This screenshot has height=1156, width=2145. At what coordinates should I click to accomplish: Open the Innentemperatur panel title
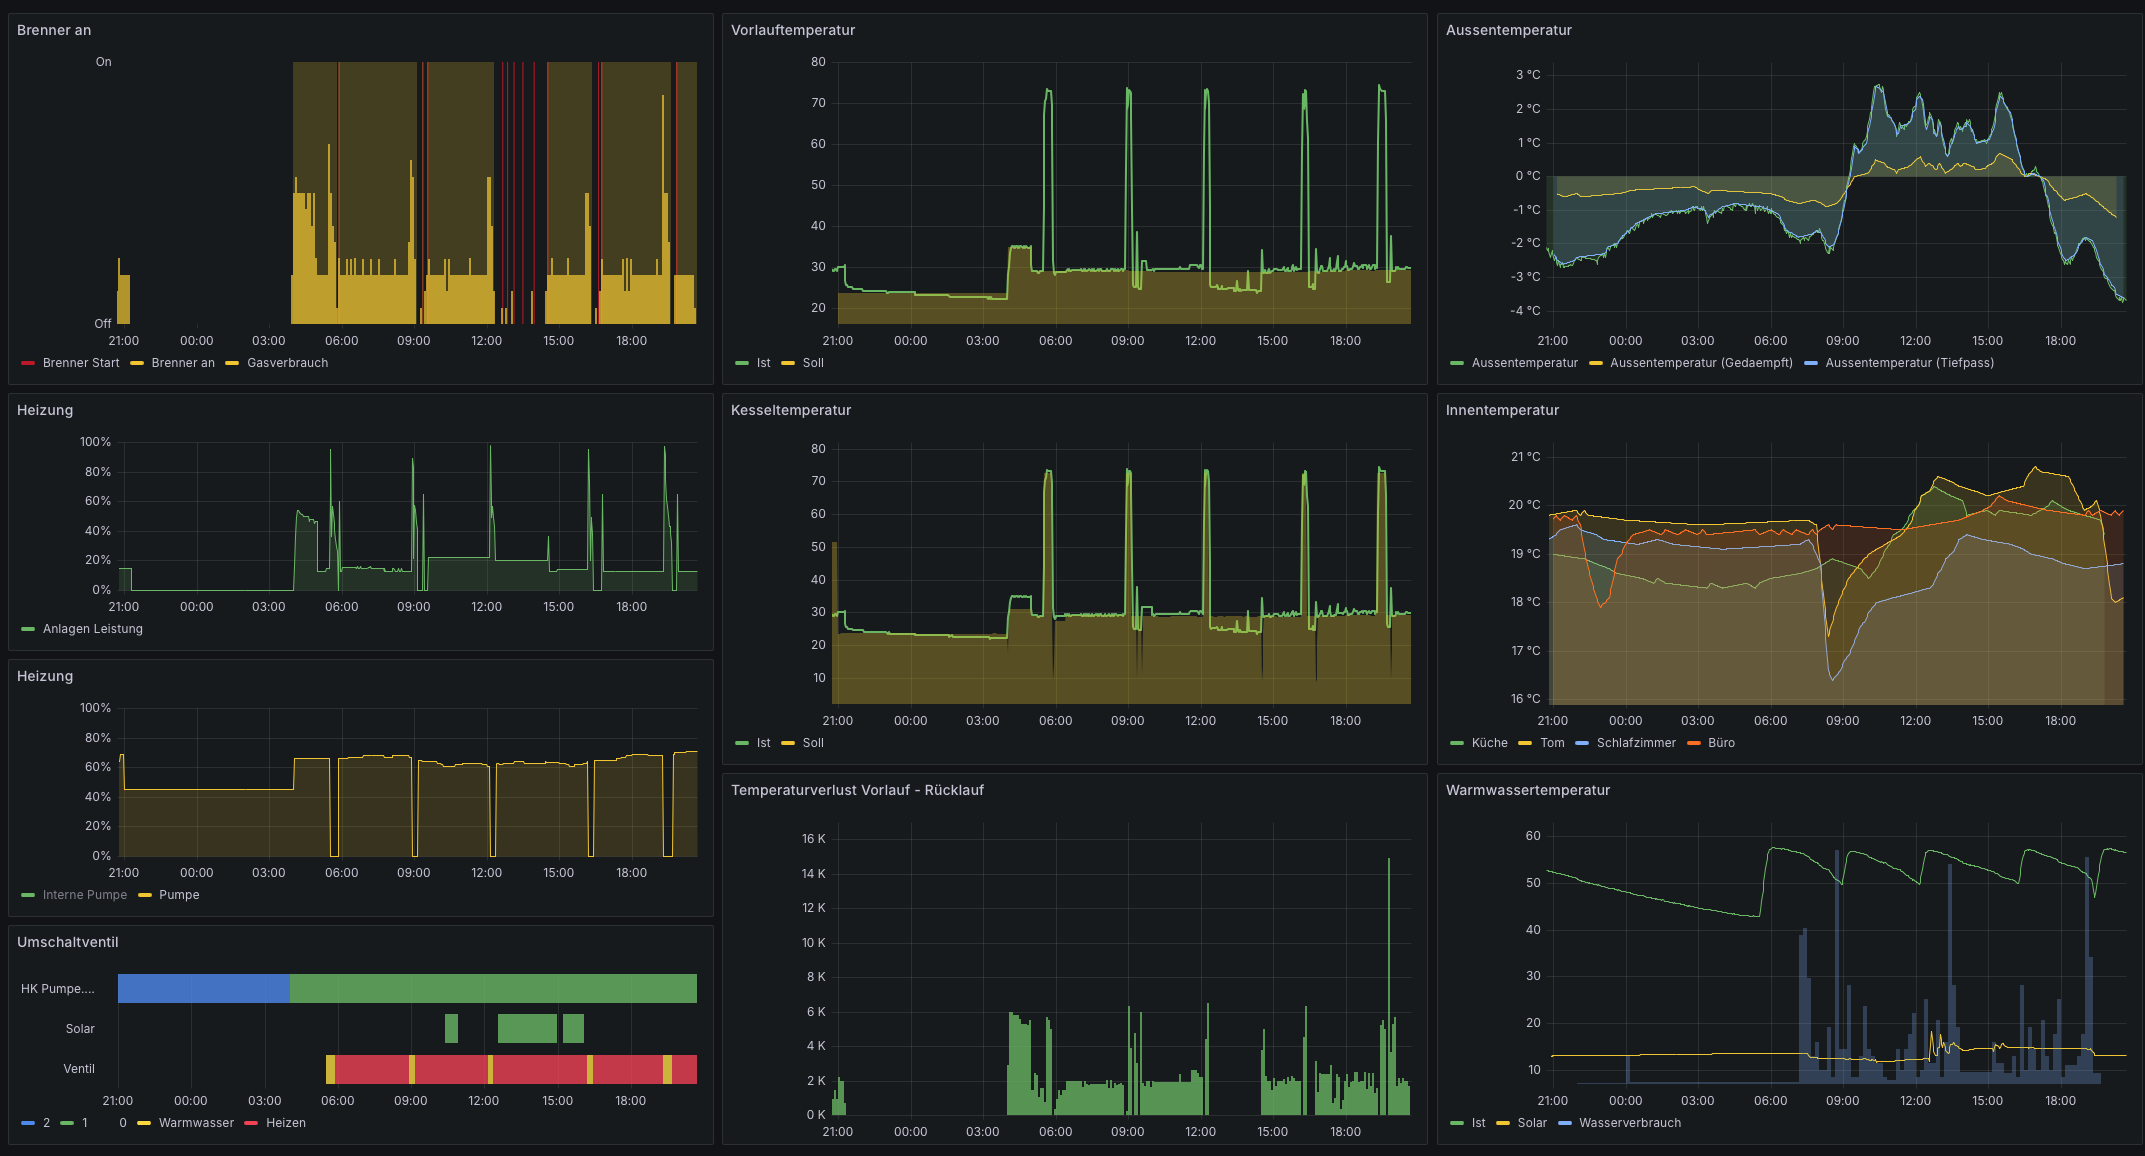1502,410
